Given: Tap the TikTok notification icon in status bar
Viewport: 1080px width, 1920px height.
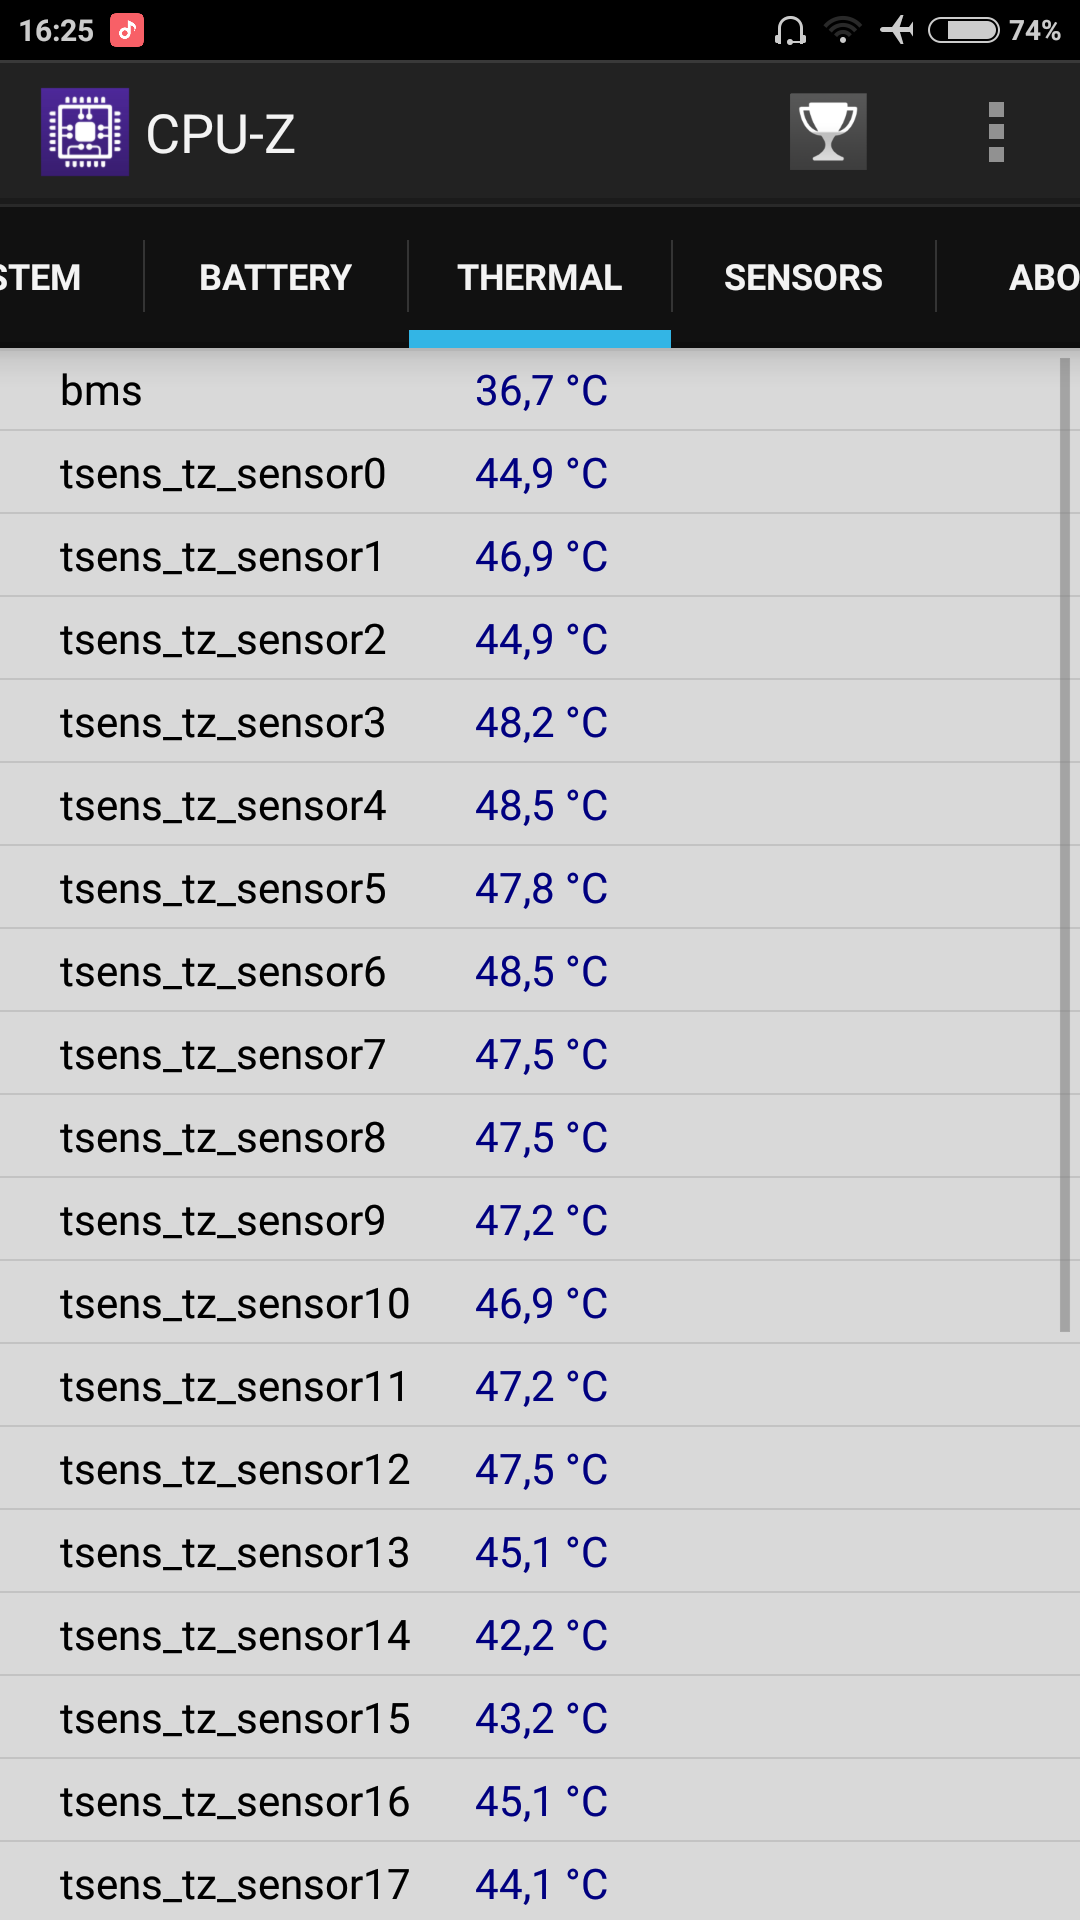Looking at the screenshot, I should click(127, 30).
